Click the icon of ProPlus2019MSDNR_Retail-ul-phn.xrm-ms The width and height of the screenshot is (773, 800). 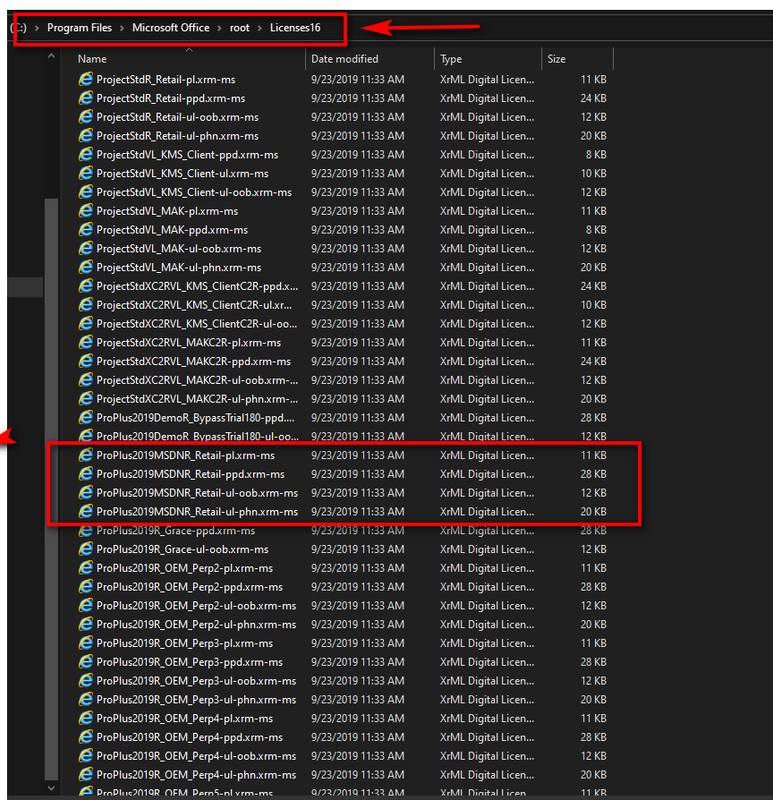coord(86,511)
